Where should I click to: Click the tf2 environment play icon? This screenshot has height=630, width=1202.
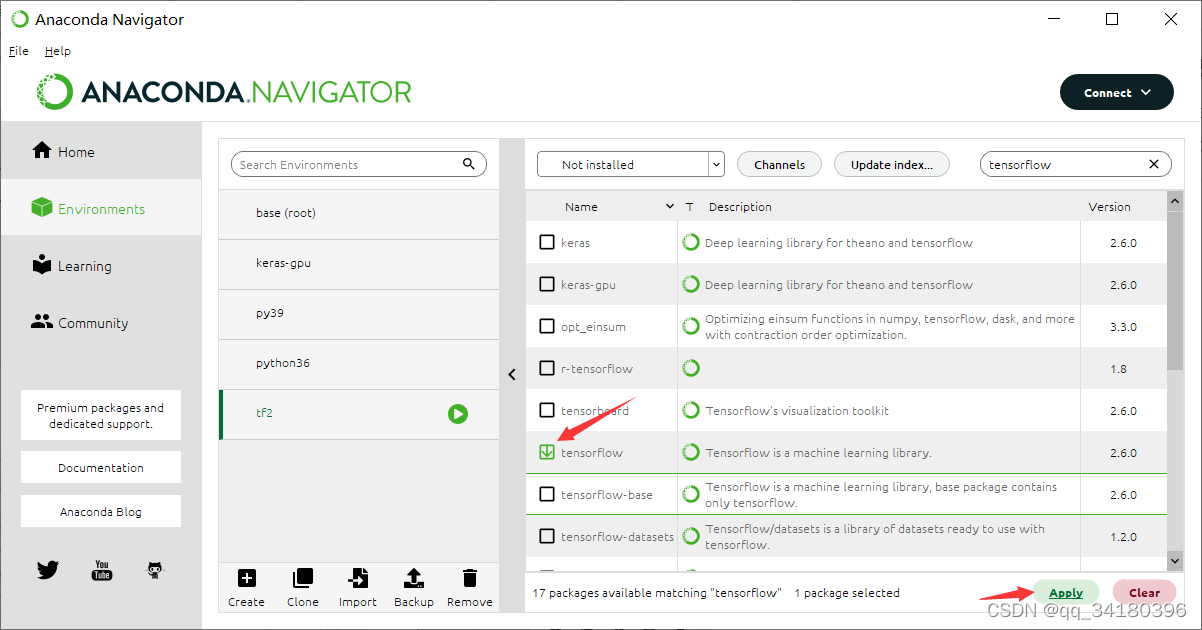click(x=458, y=413)
